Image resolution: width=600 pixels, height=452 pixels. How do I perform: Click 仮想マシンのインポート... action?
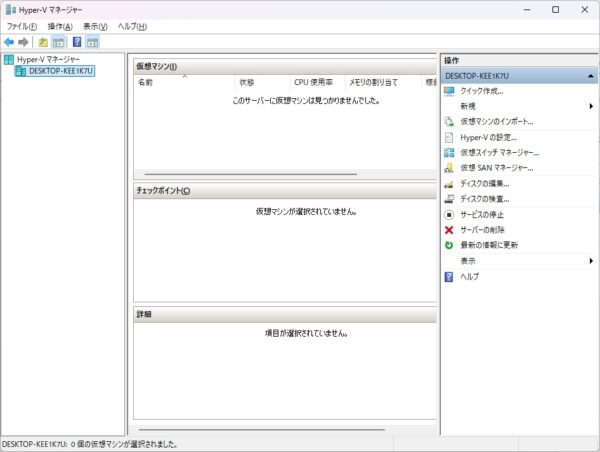point(497,122)
